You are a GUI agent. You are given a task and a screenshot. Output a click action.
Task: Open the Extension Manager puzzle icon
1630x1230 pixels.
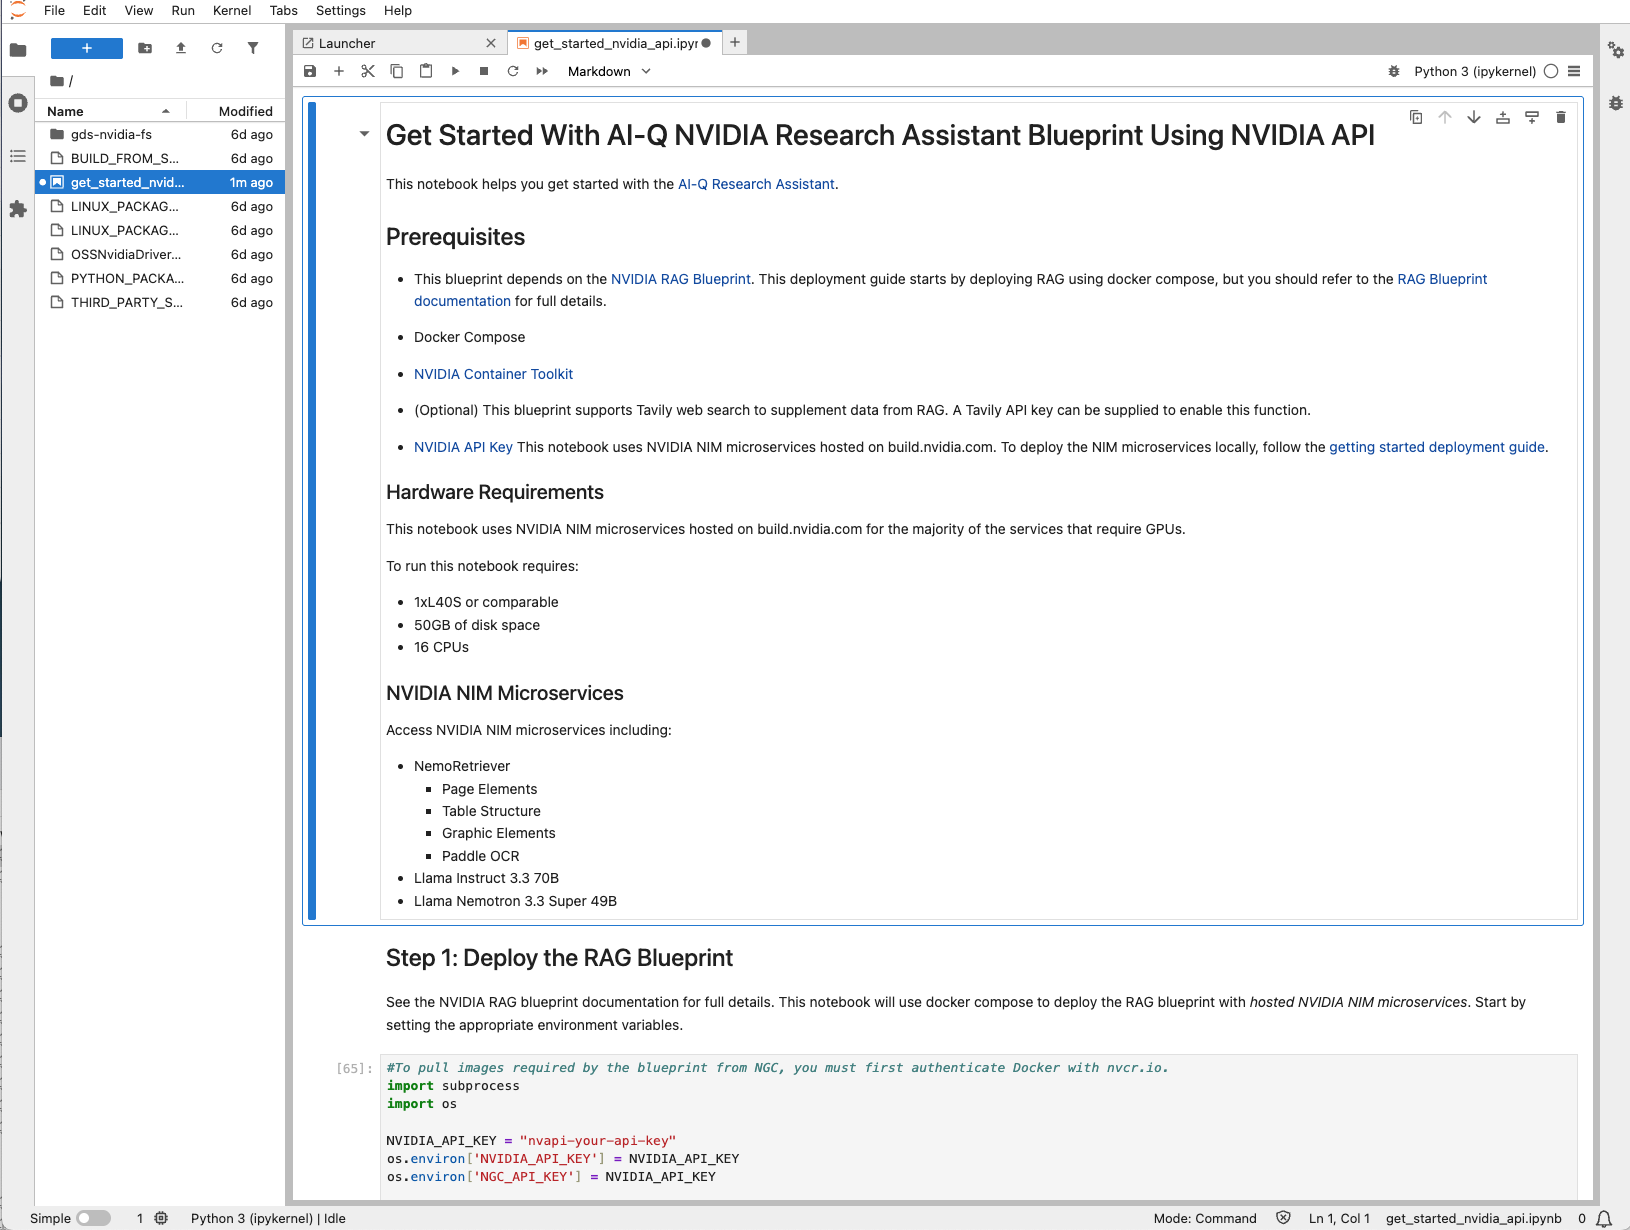tap(18, 209)
